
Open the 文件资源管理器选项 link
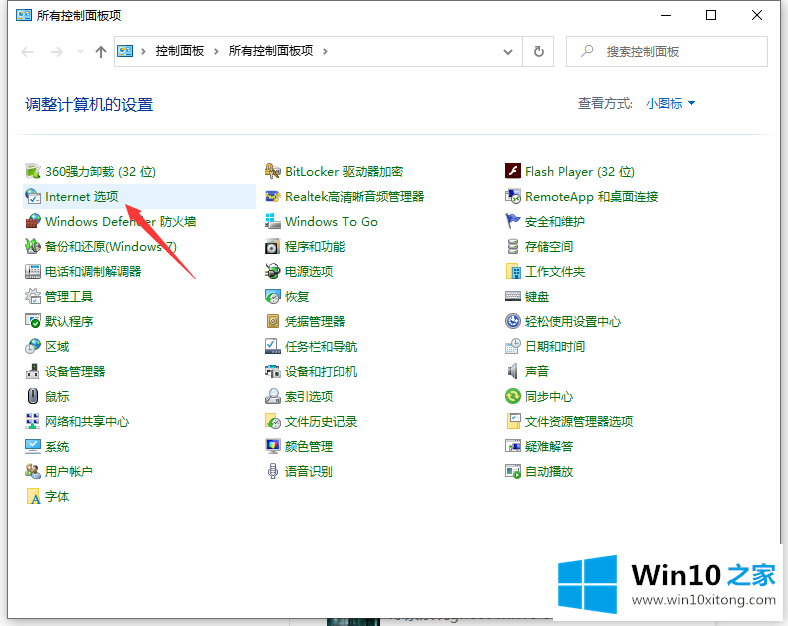[579, 422]
